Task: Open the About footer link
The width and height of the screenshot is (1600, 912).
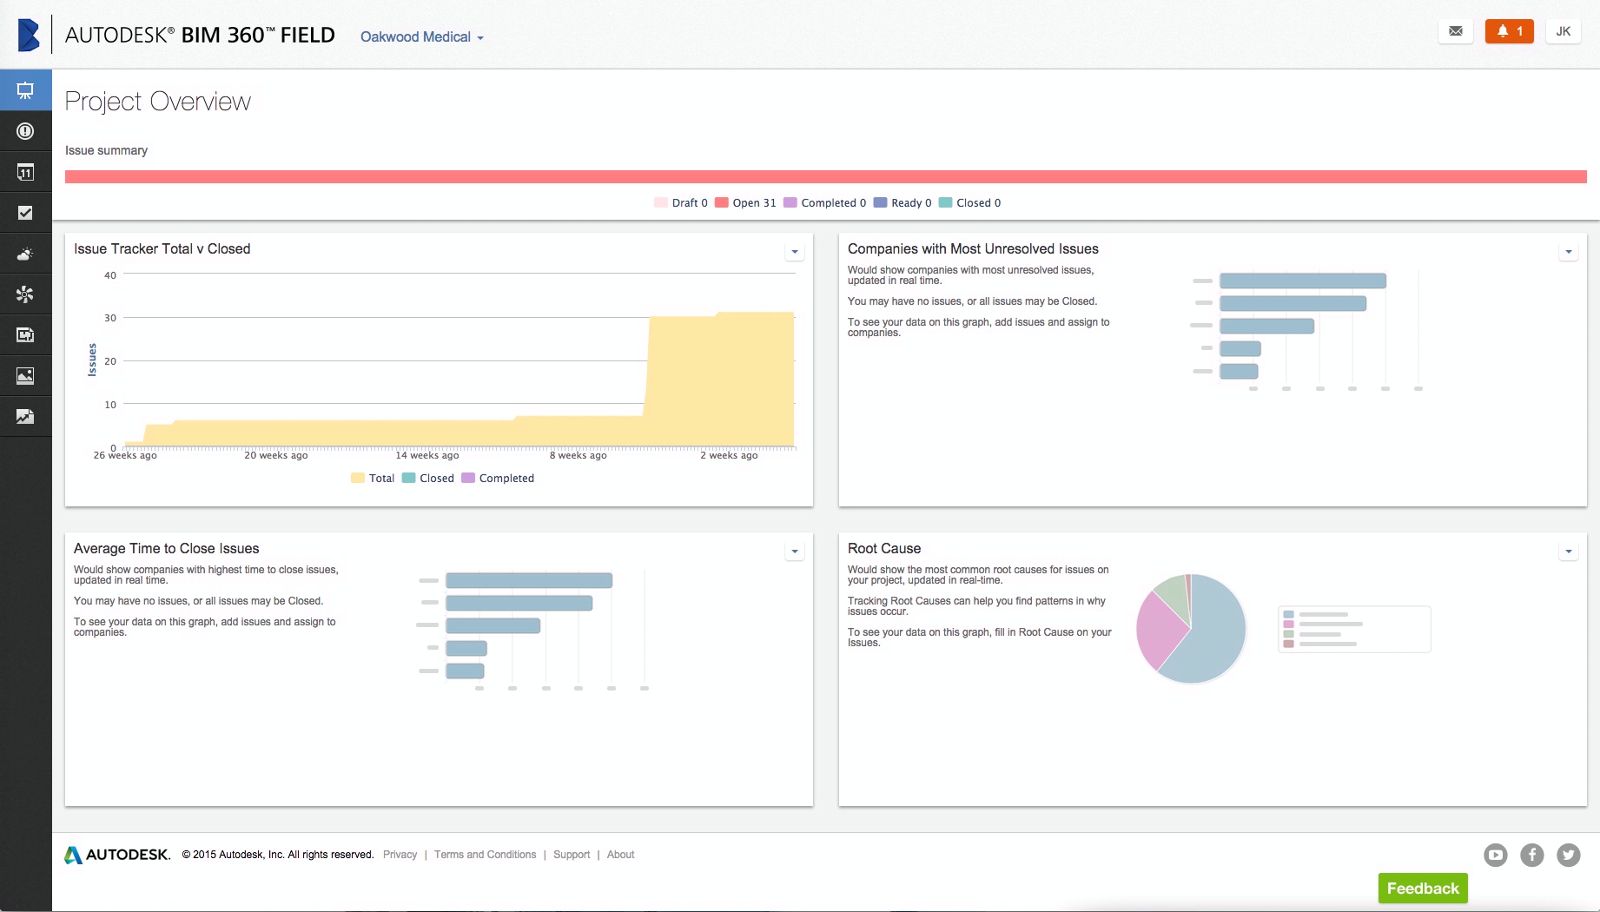Action: [621, 855]
